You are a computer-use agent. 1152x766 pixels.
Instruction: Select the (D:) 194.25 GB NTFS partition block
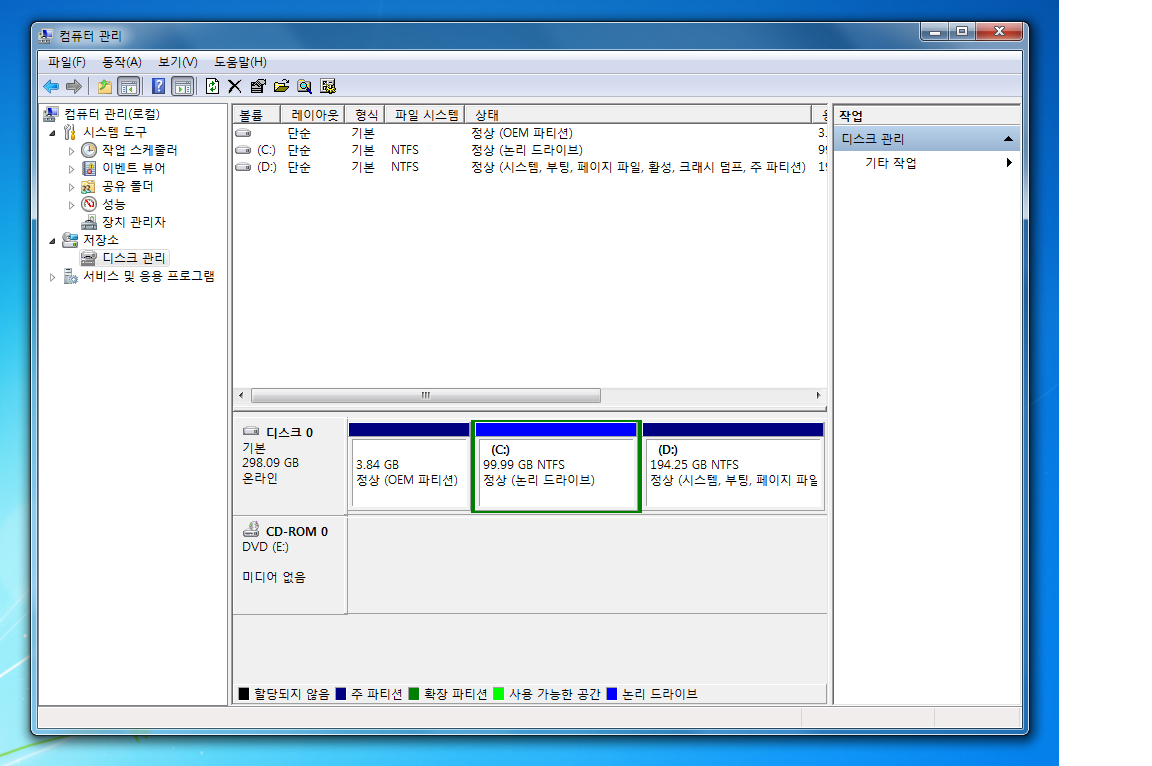click(733, 466)
